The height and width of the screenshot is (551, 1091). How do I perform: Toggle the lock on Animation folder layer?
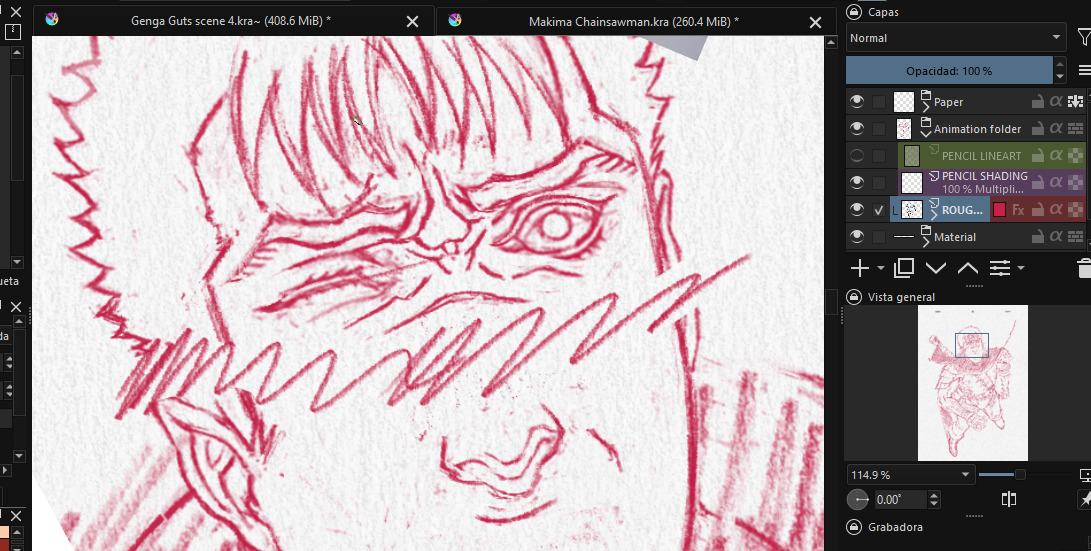click(x=1037, y=129)
